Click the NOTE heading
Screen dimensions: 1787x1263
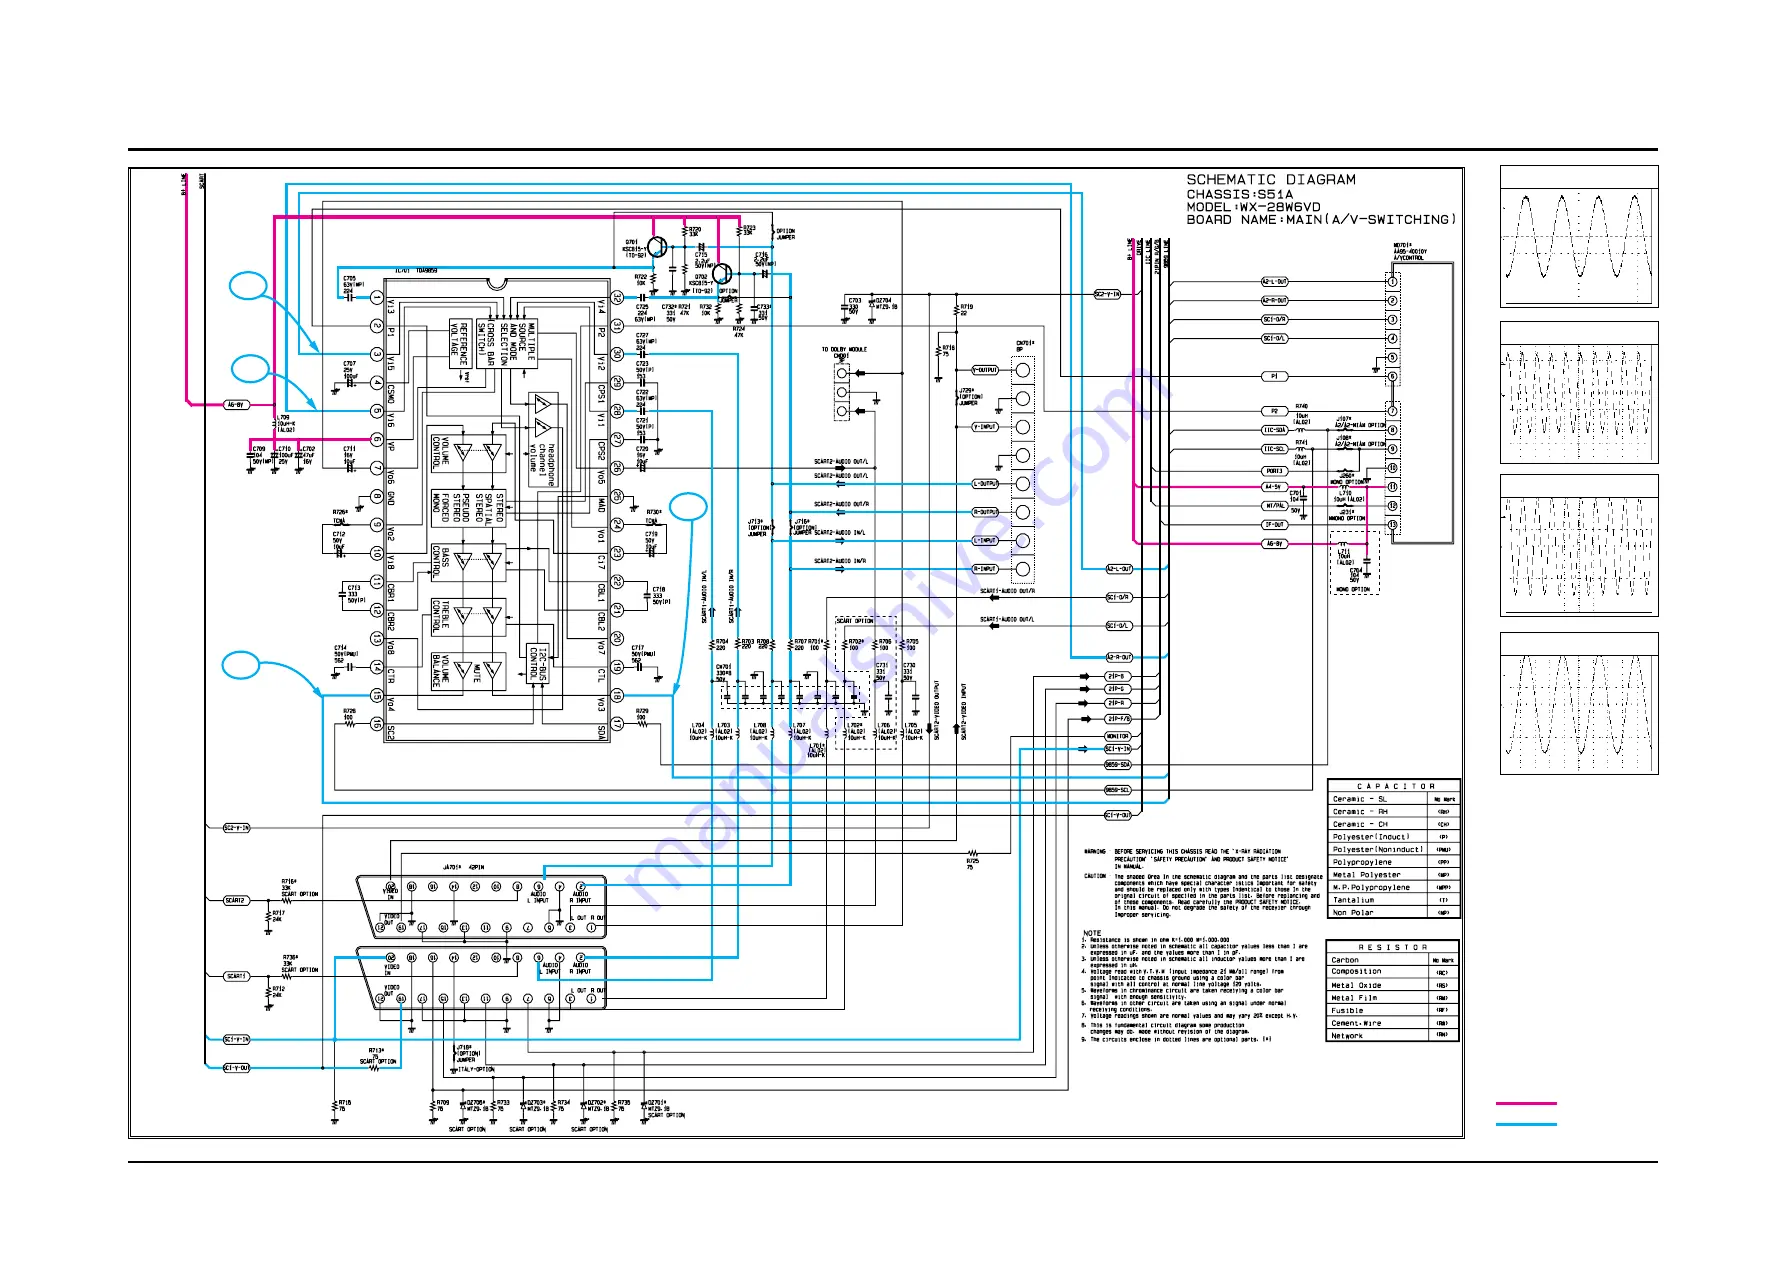1092,933
